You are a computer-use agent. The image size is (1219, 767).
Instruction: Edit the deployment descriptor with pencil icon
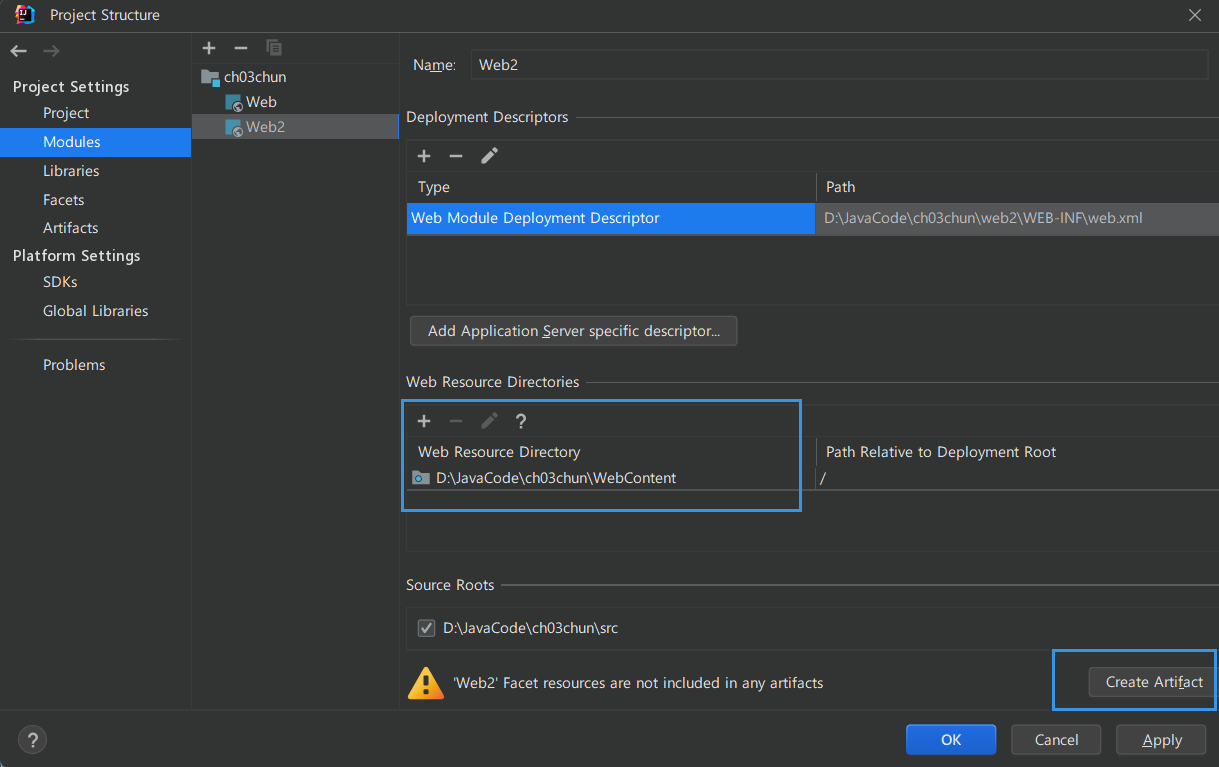[489, 156]
